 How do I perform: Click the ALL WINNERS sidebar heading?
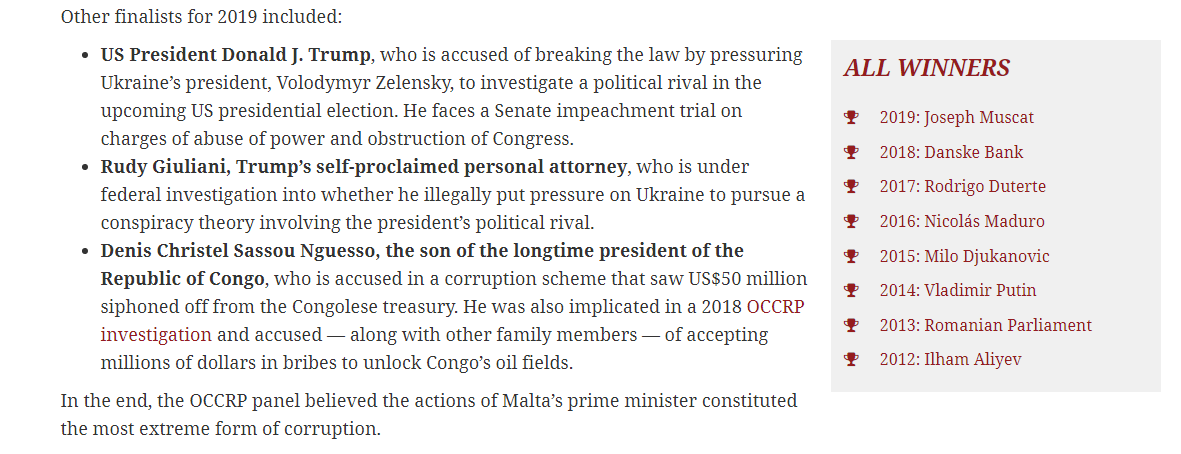pyautogui.click(x=926, y=68)
